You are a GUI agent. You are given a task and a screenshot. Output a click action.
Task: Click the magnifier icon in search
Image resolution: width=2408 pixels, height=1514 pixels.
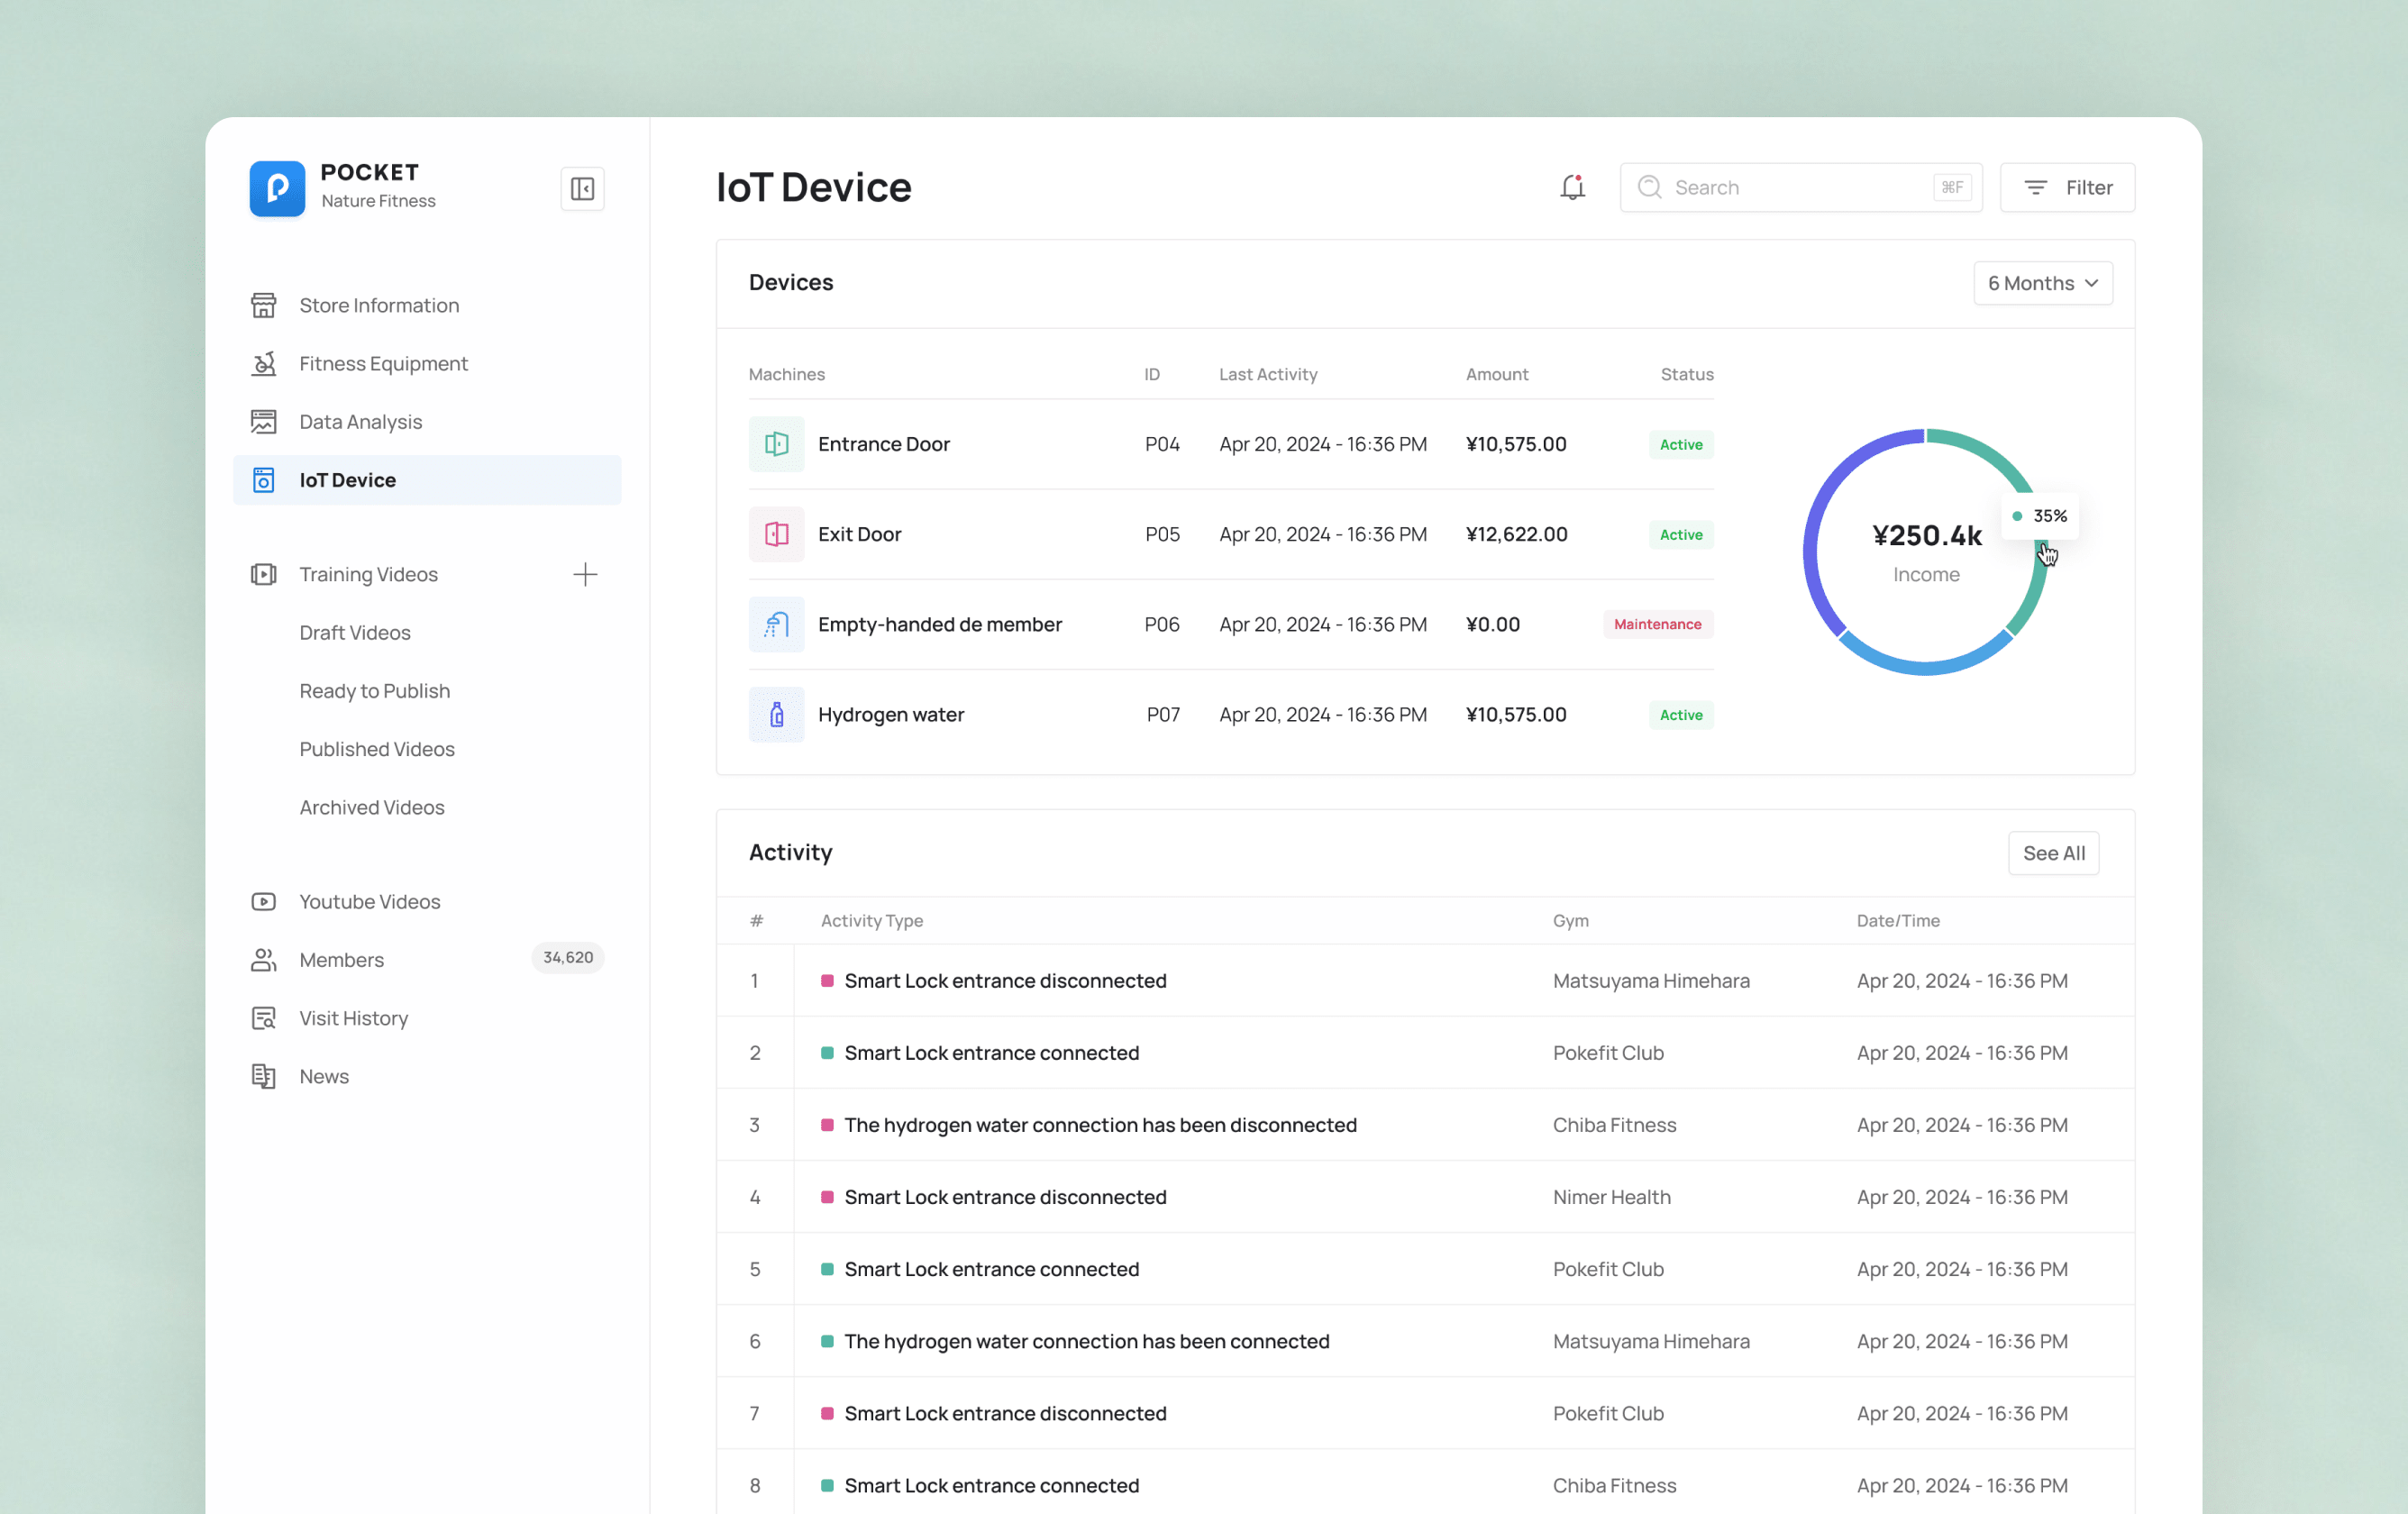point(1649,187)
